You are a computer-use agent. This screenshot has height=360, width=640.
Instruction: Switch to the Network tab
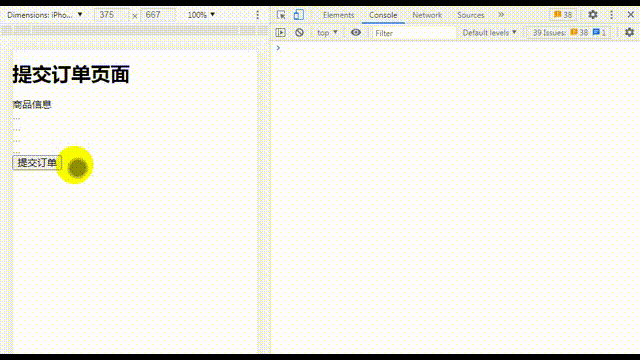427,15
